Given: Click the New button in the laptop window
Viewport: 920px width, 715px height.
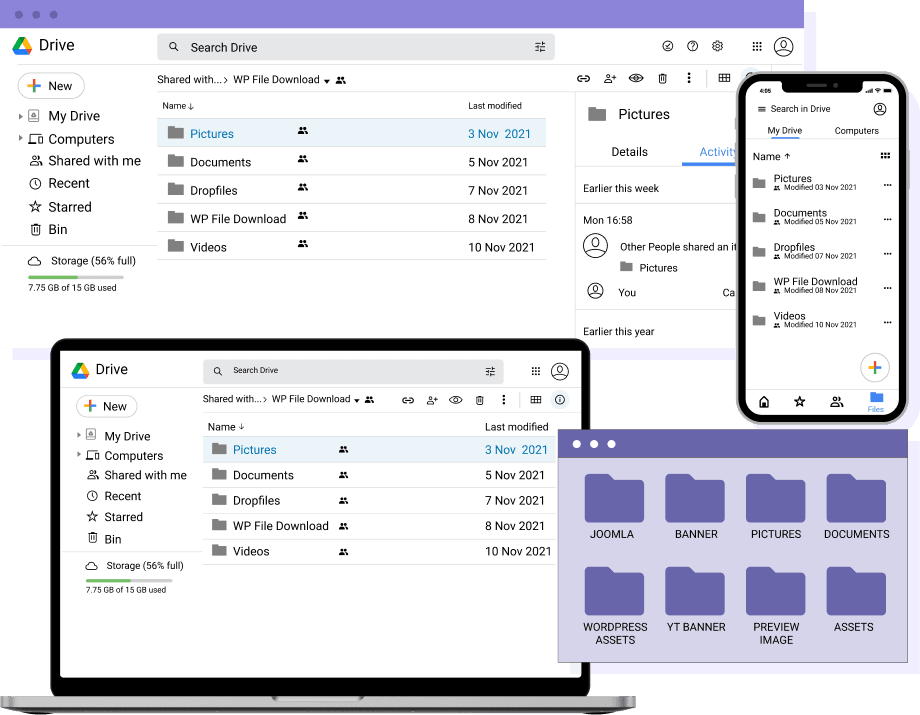Looking at the screenshot, I should (x=106, y=406).
